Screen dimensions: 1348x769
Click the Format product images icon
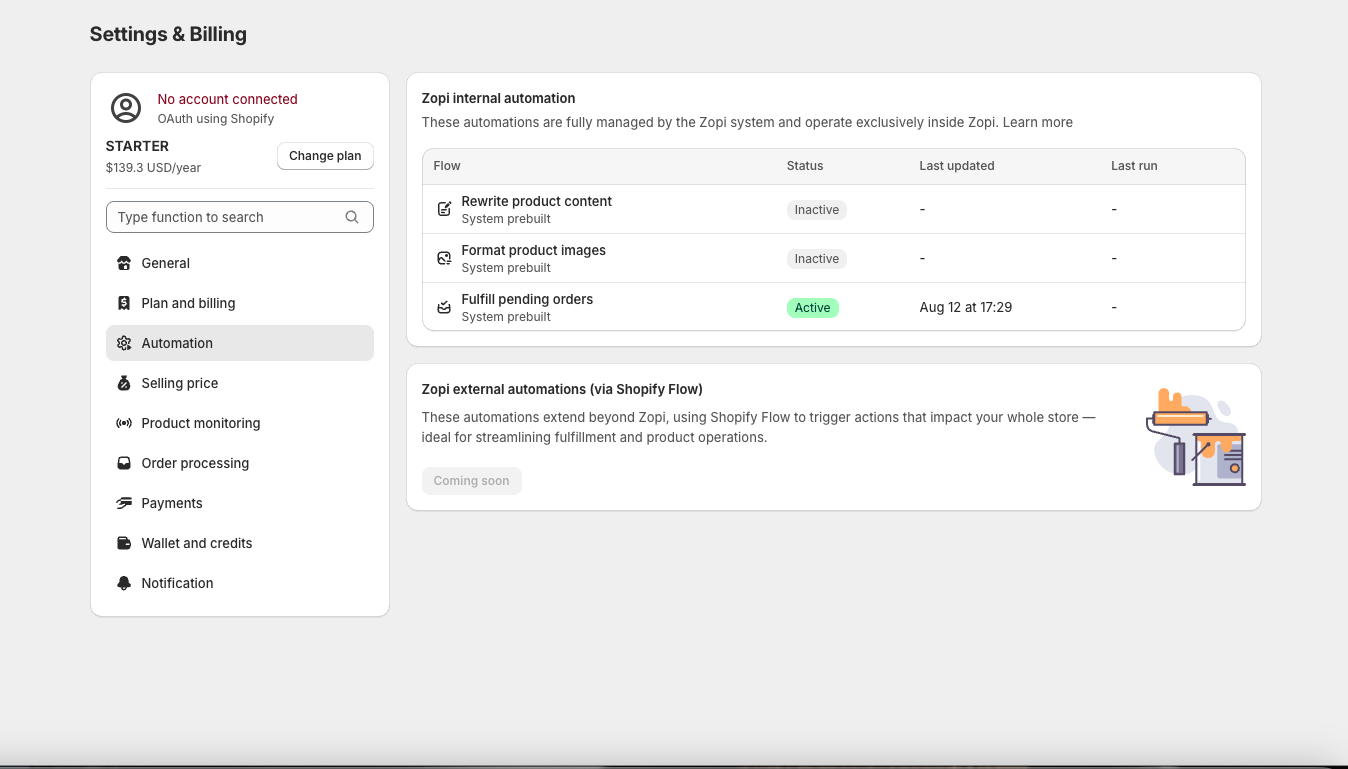point(445,258)
